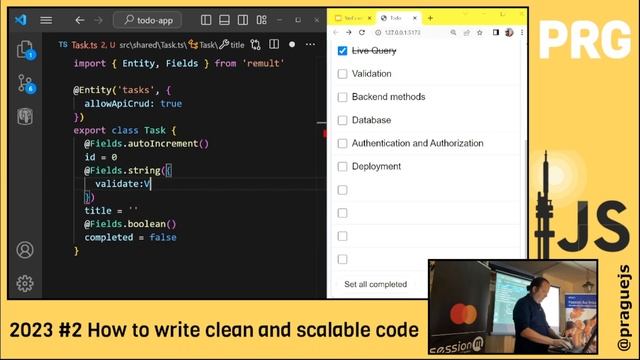Viewport: 640px width, 360px height.
Task: Open Customize Layout icon
Action: pyautogui.click(x=262, y=20)
